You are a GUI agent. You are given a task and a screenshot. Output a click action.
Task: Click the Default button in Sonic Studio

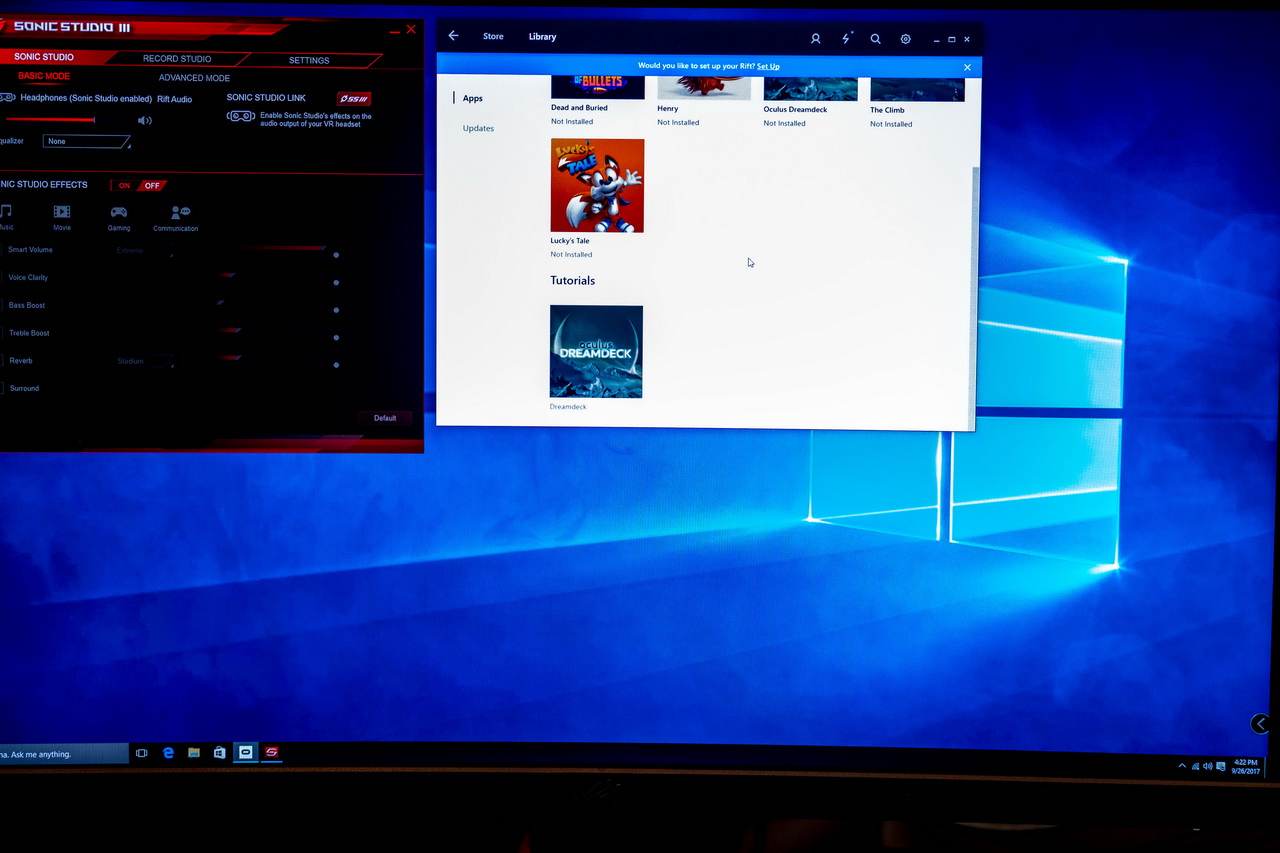pyautogui.click(x=385, y=418)
